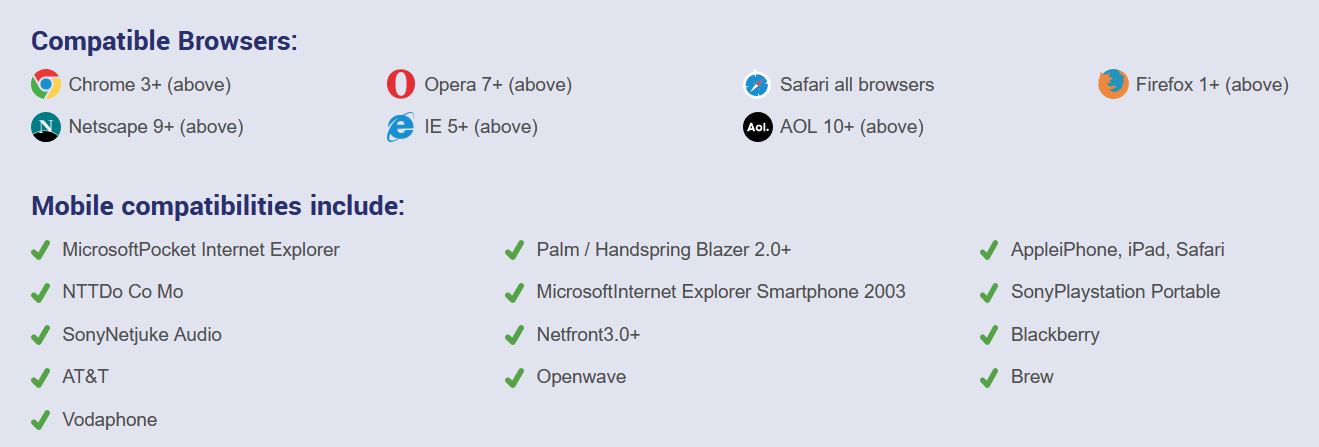This screenshot has width=1319, height=447.
Task: Click the red Opera logo icon
Action: pos(401,85)
